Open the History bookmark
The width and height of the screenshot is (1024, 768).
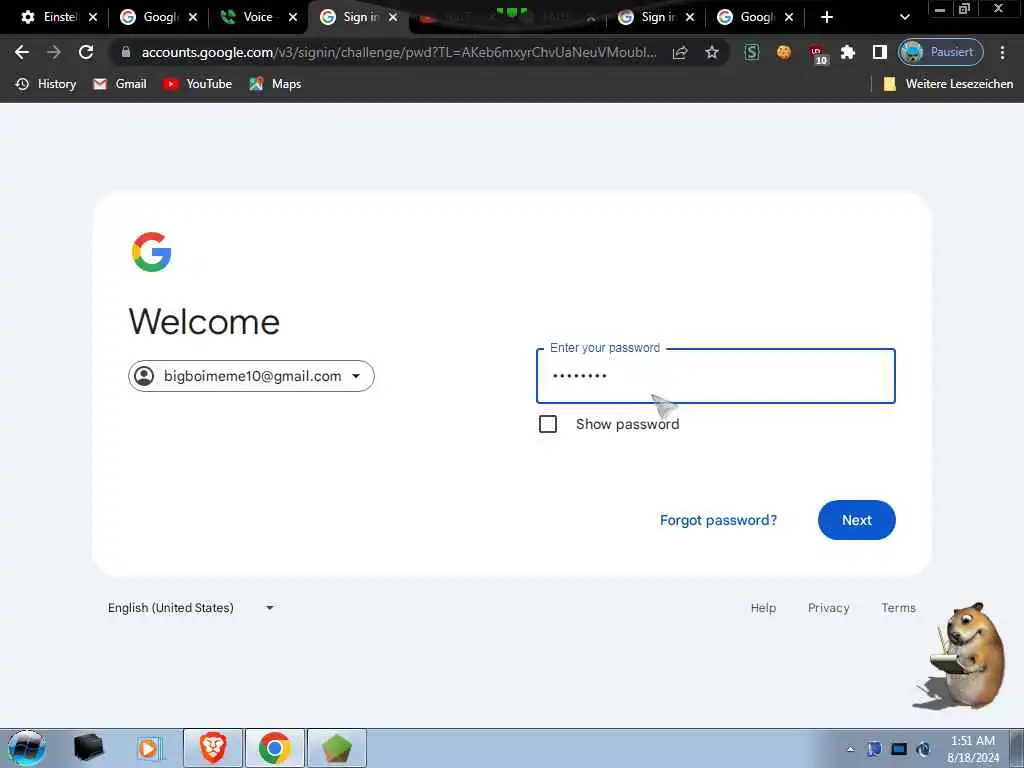click(46, 84)
